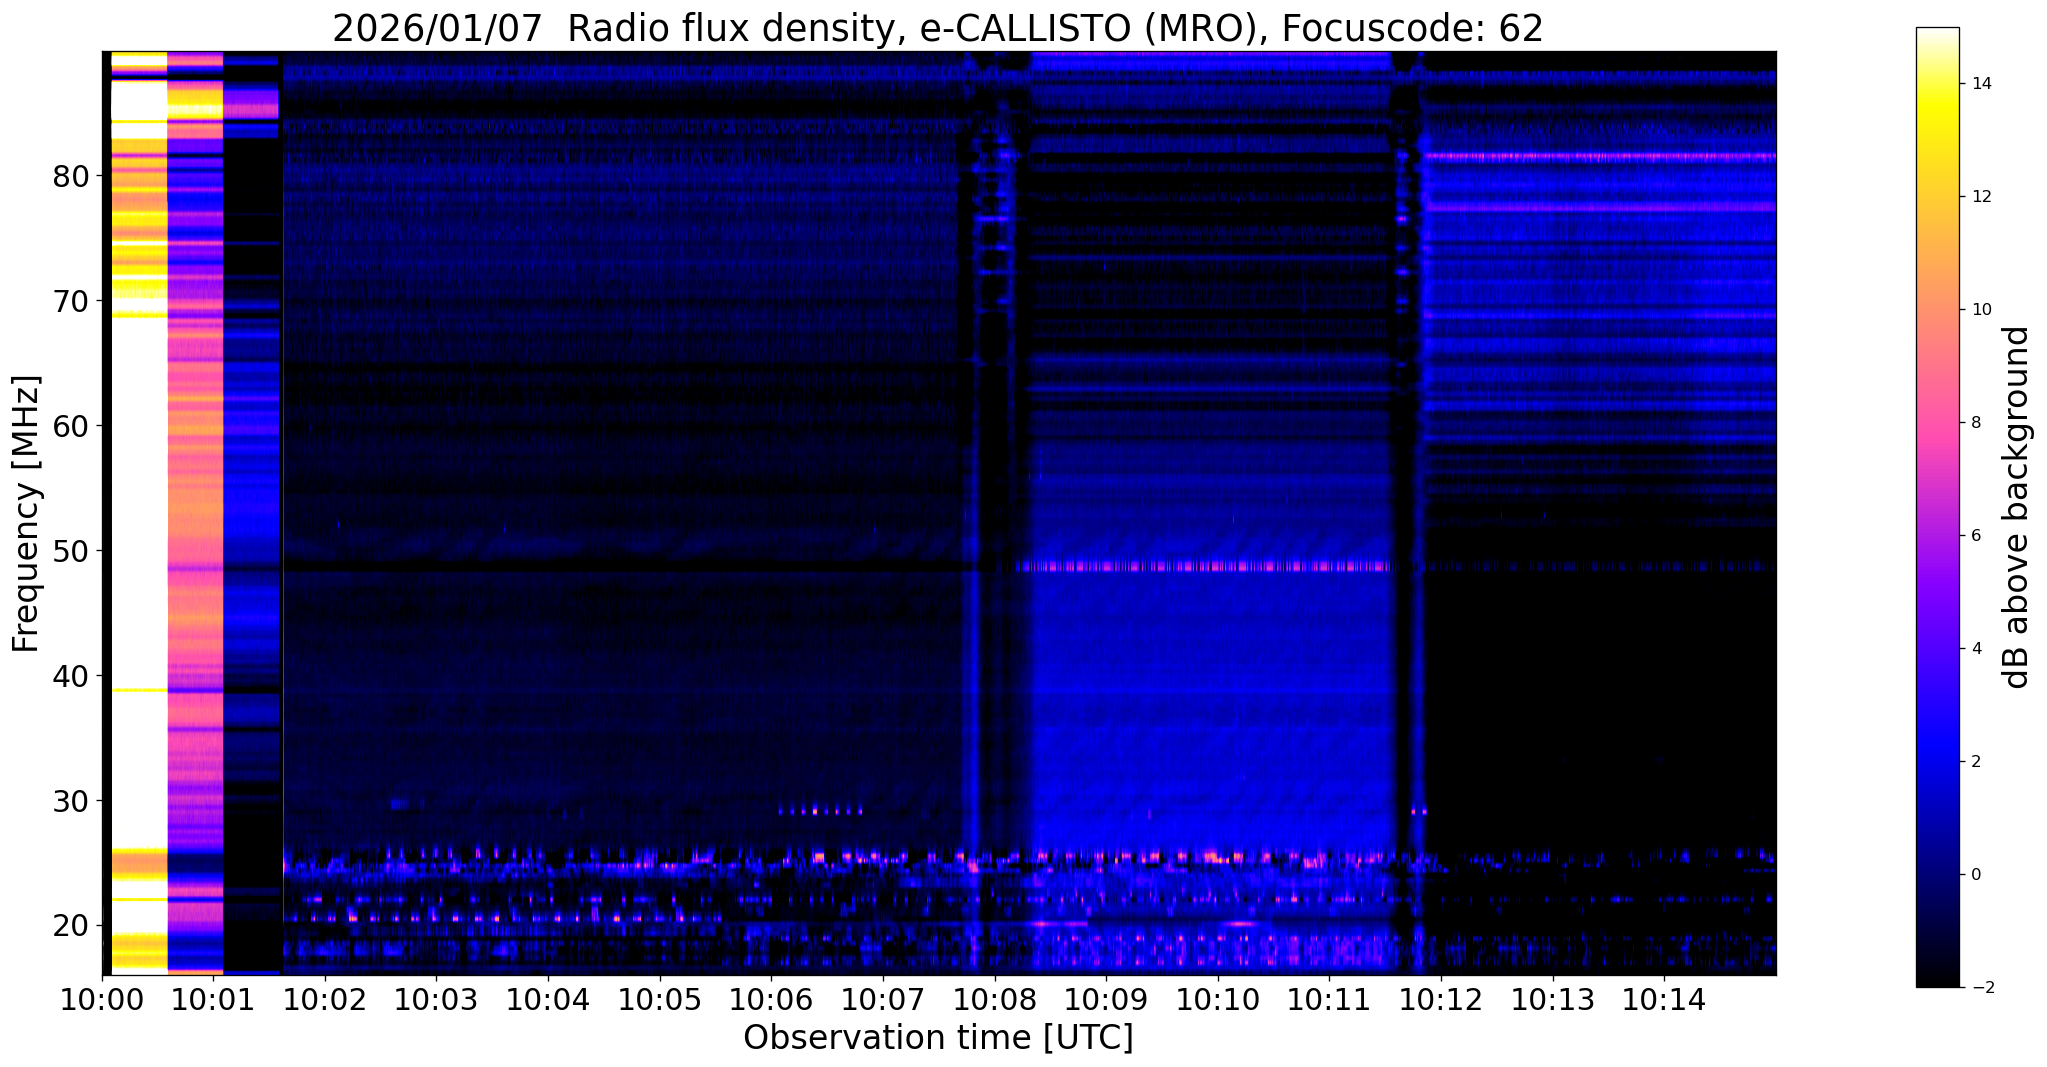The width and height of the screenshot is (2047, 1067).
Task: Click the 10:02 time tick label
Action: (324, 1000)
